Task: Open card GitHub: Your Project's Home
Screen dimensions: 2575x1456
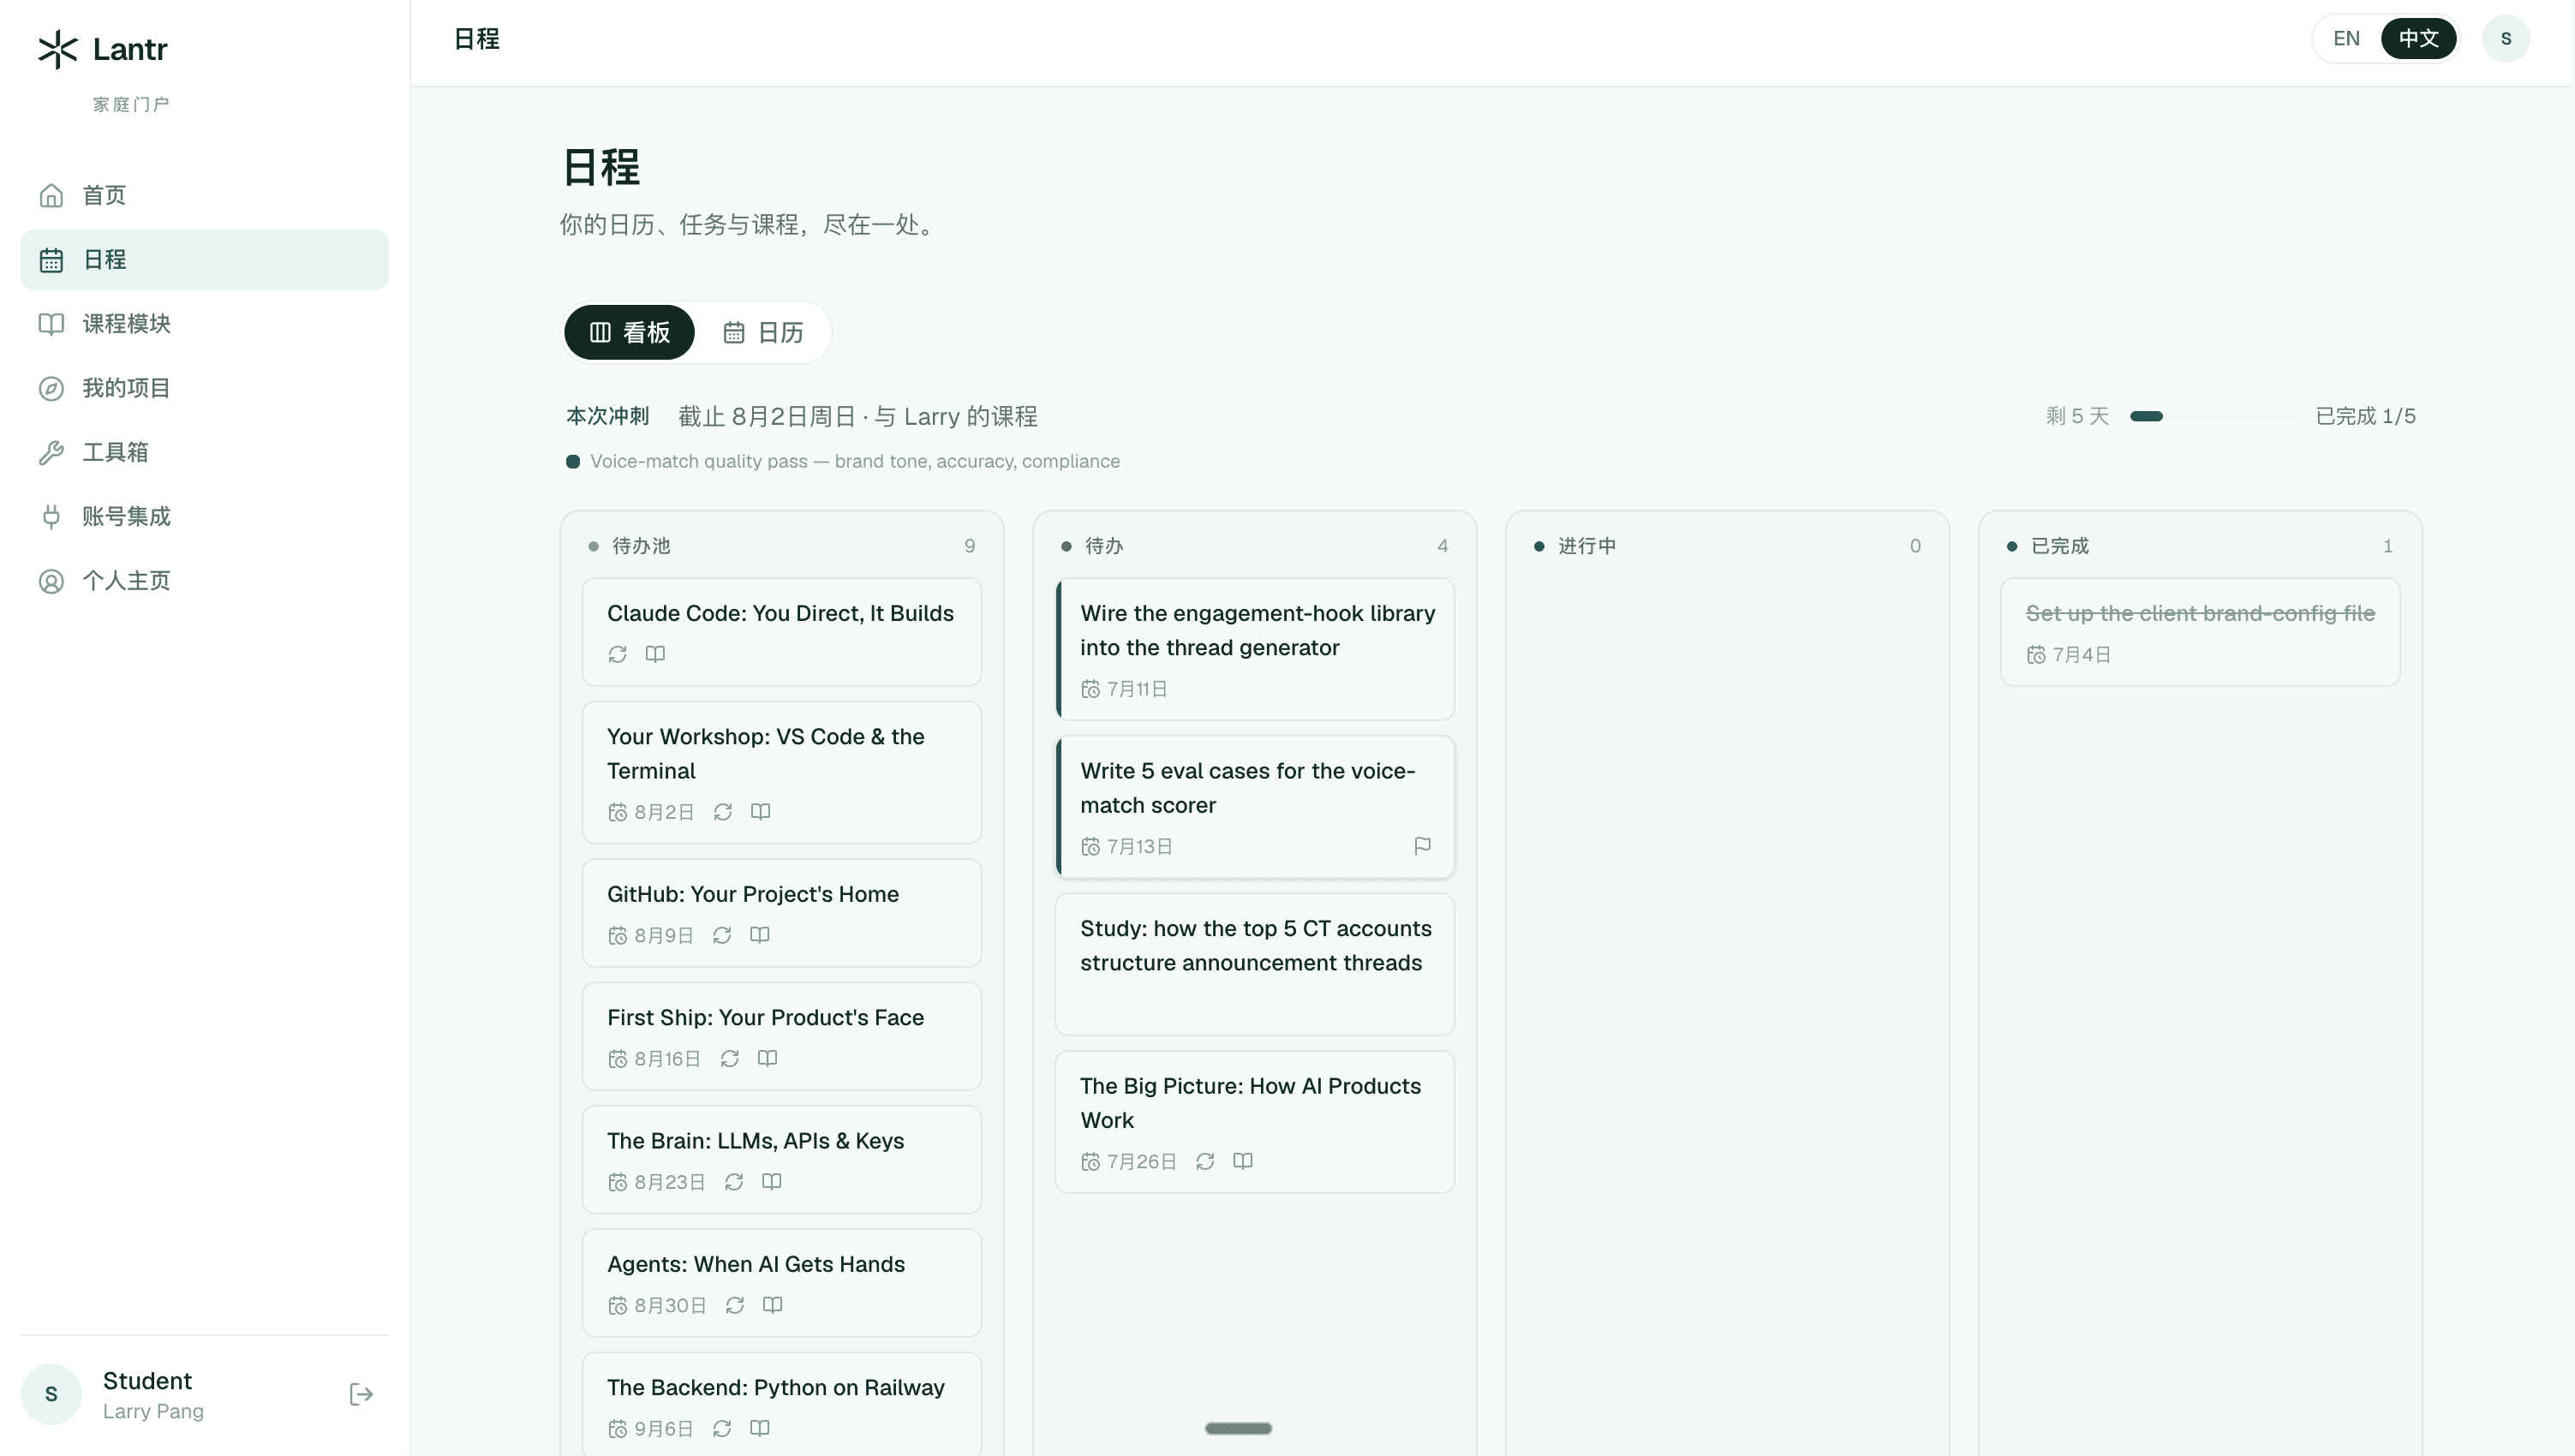Action: (781, 913)
